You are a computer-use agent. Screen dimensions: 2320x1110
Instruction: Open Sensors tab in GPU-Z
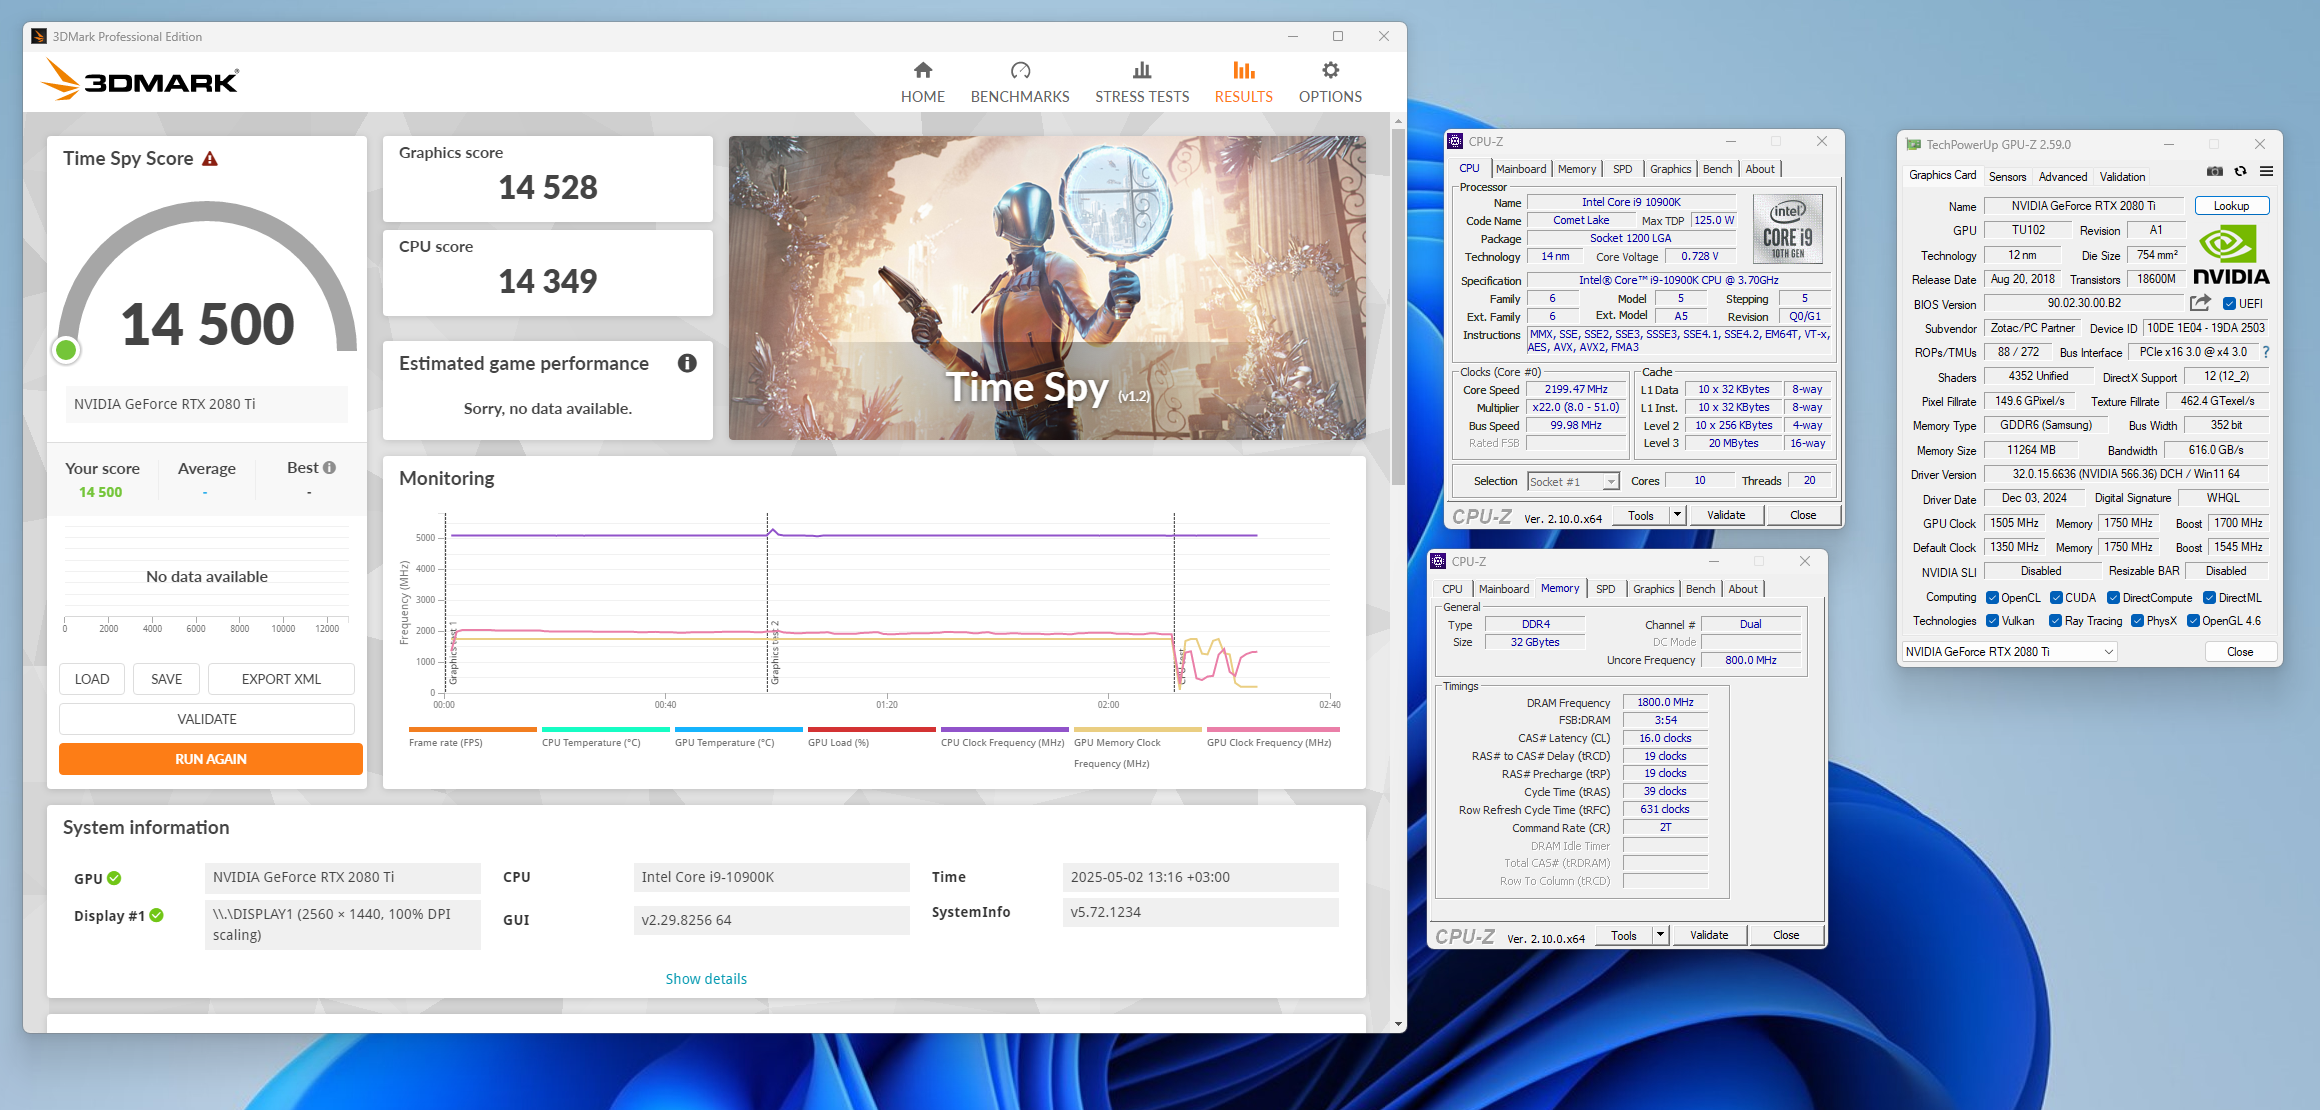click(x=2007, y=177)
